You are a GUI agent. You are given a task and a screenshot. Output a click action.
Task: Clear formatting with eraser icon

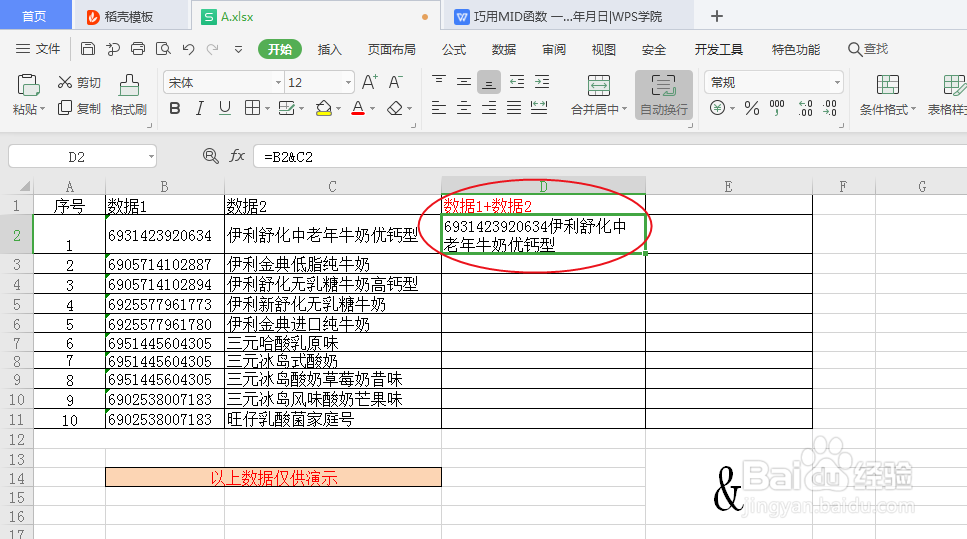[x=395, y=109]
